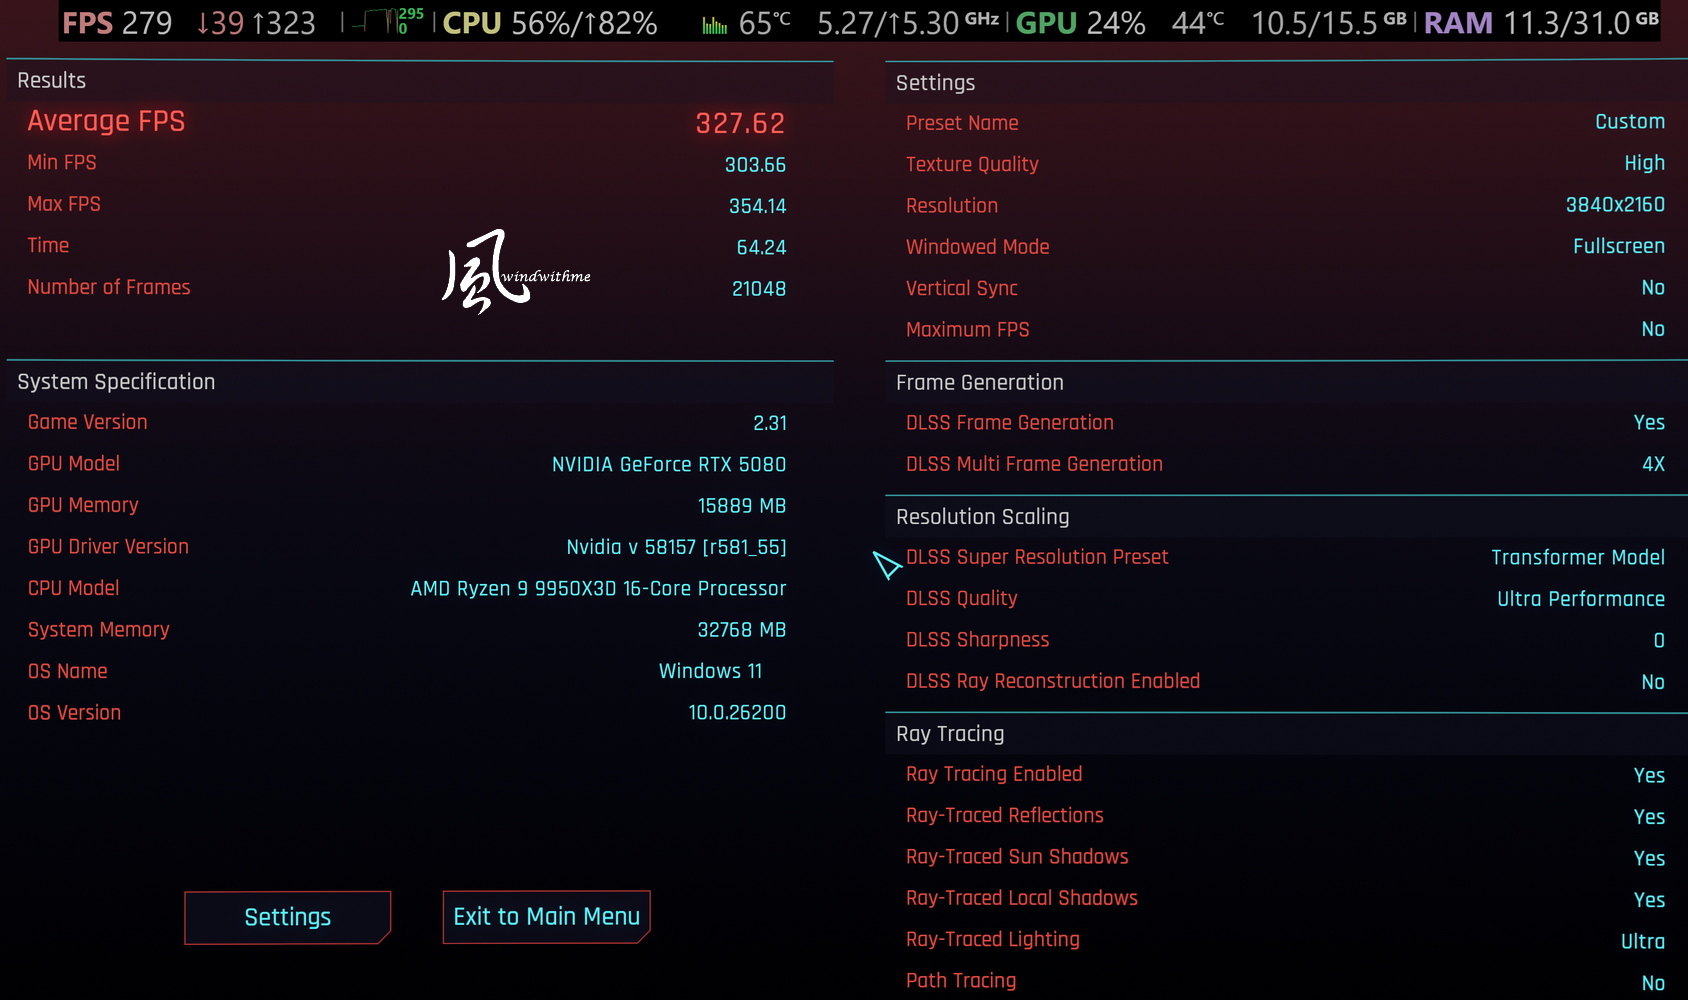Click Exit to Main Menu button
Screen dimensions: 1688x1000
547,917
